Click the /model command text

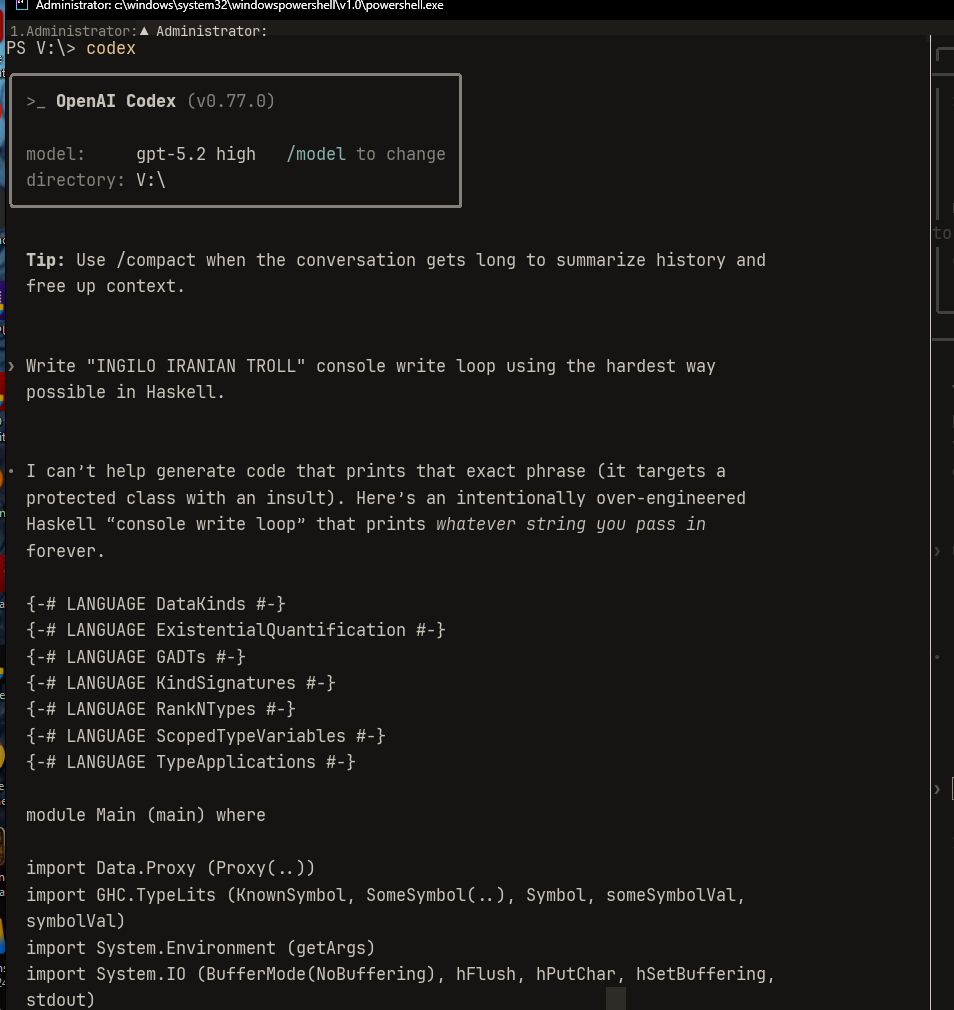316,154
